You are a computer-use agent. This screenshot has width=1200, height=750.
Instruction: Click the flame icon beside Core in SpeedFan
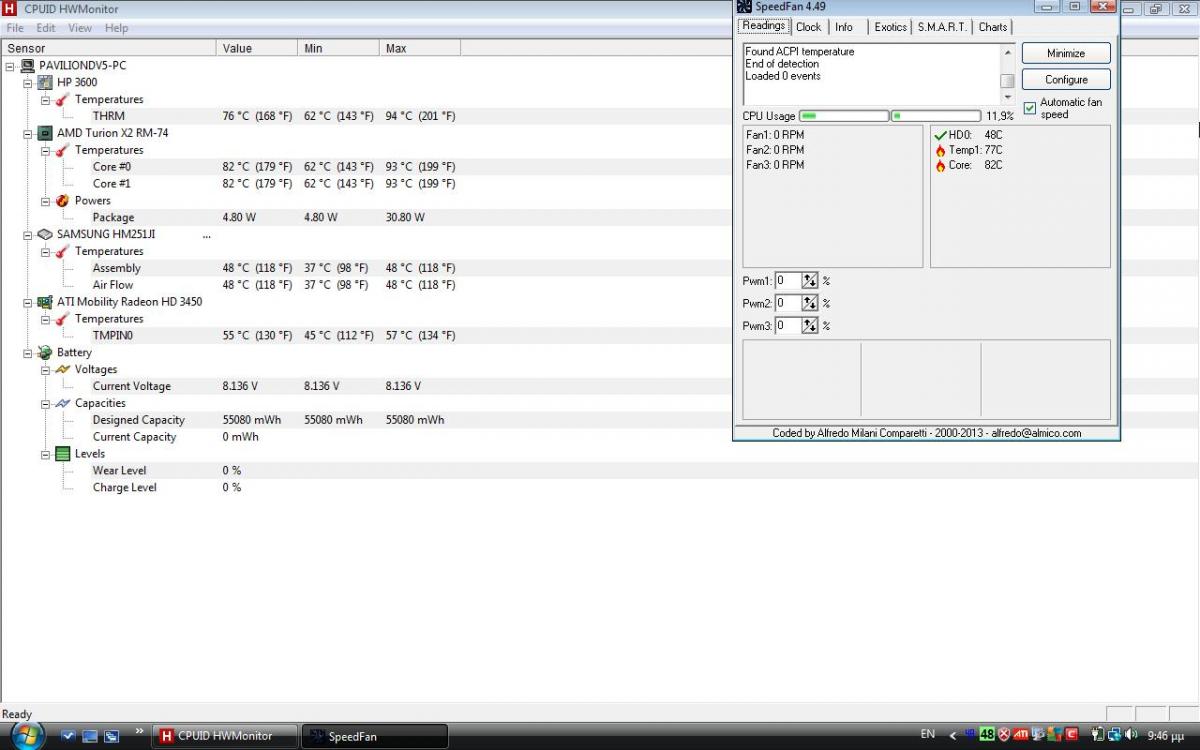click(940, 165)
